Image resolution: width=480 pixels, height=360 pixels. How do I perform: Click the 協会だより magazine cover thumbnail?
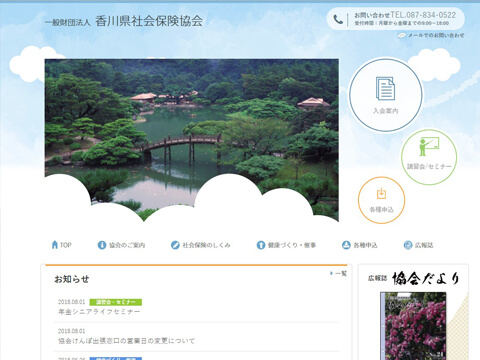tap(413, 326)
